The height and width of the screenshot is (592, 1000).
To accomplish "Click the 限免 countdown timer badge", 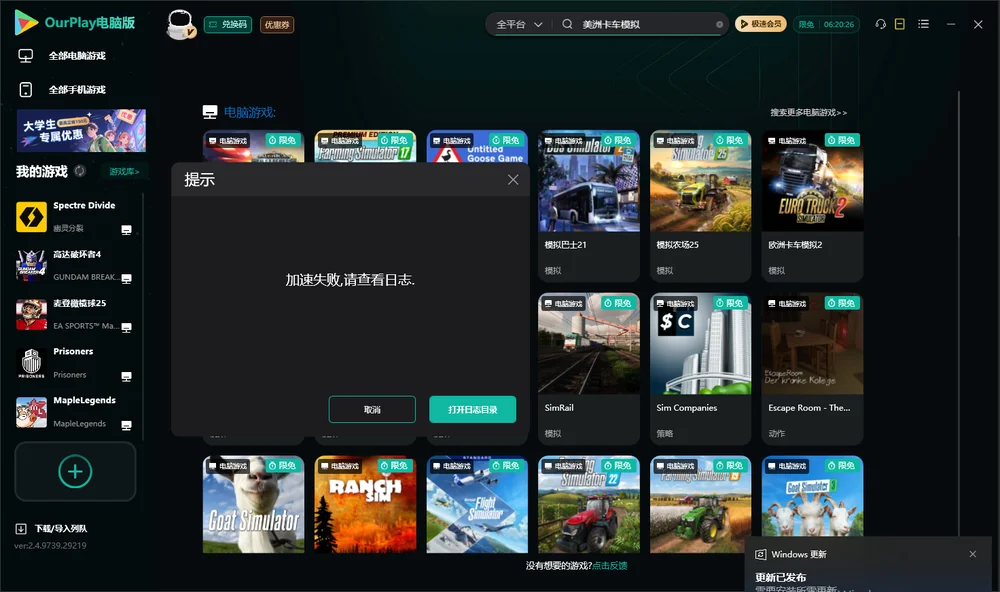I will tap(826, 24).
